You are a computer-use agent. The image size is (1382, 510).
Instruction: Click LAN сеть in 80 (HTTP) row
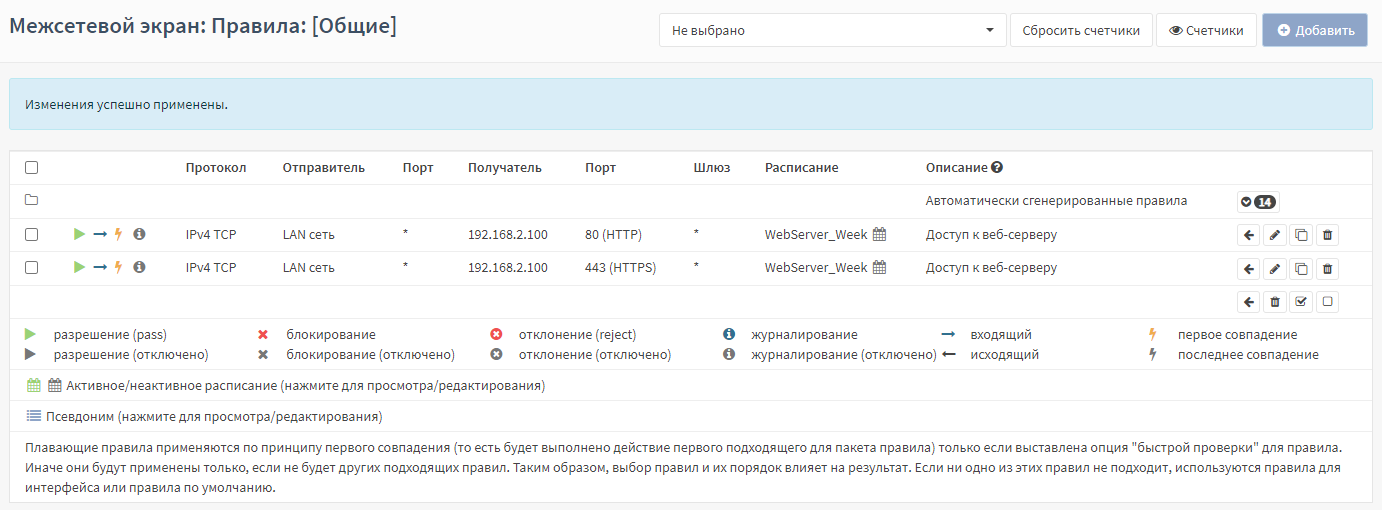[x=309, y=235]
